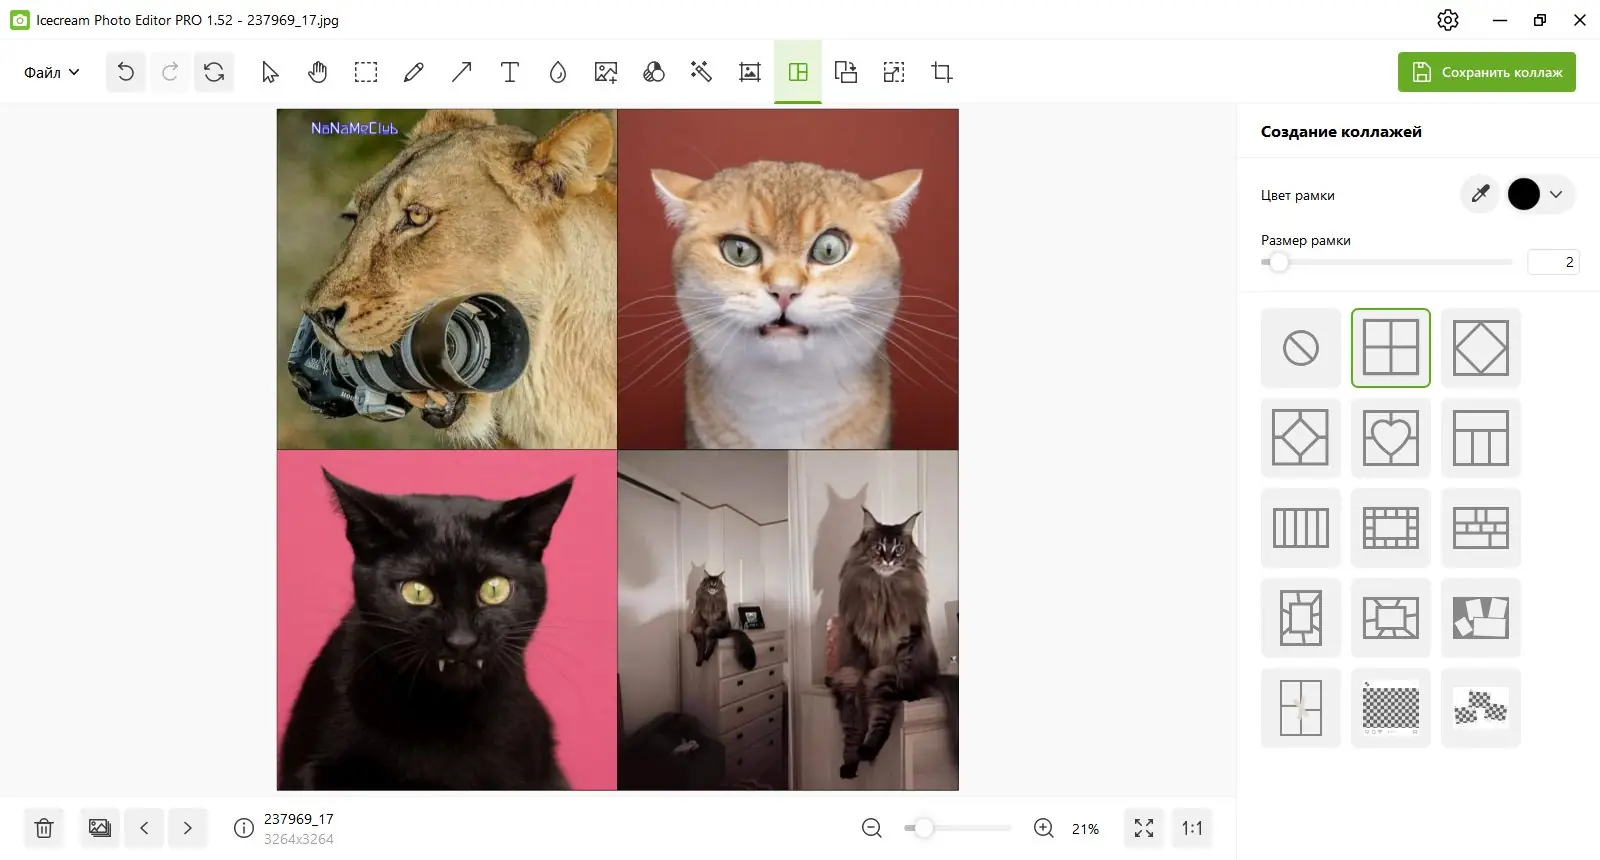The width and height of the screenshot is (1600, 860).
Task: Expand the frame color dropdown arrow
Action: click(1556, 194)
